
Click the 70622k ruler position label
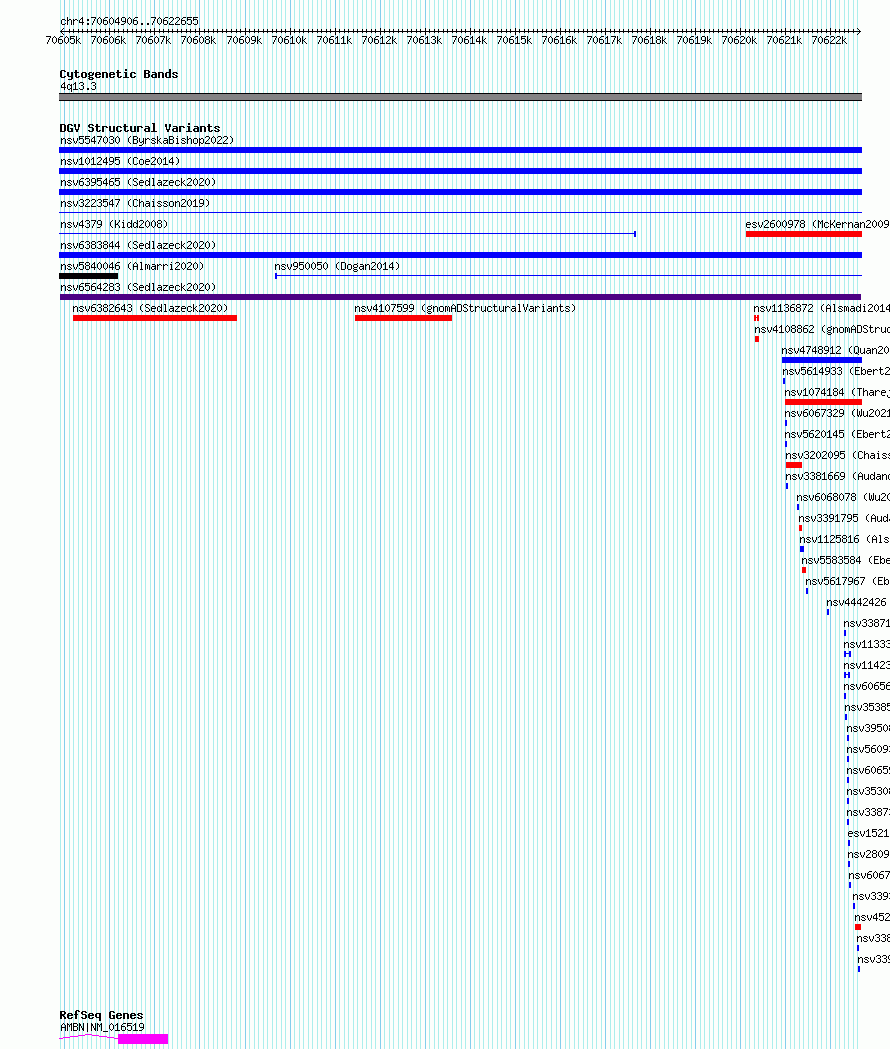829,41
